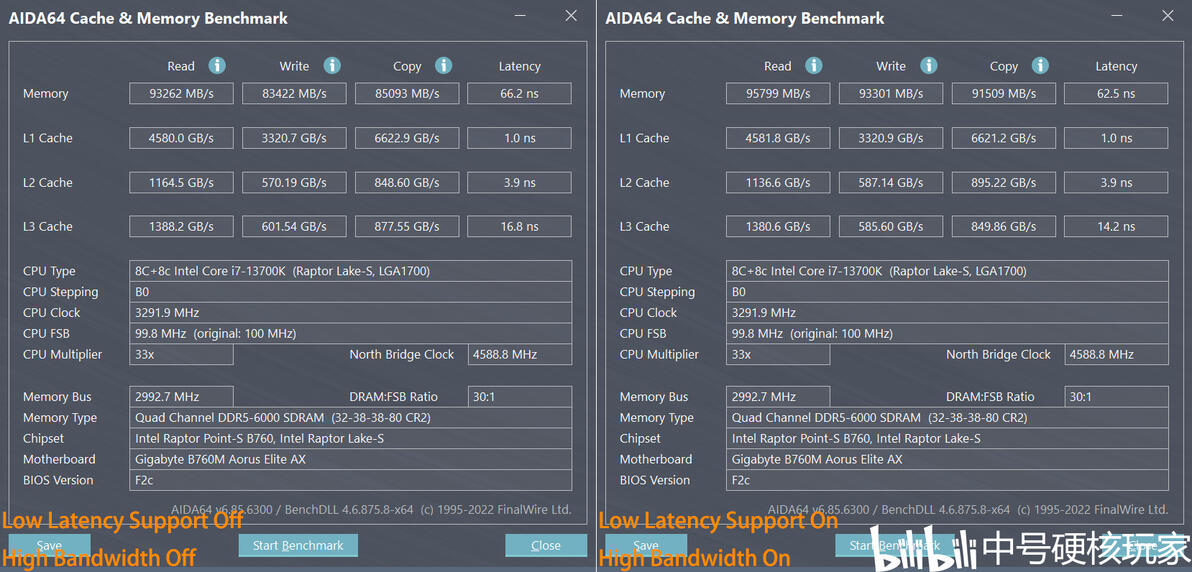Click the Write info icon in right window
This screenshot has width=1192, height=572.
coord(928,65)
